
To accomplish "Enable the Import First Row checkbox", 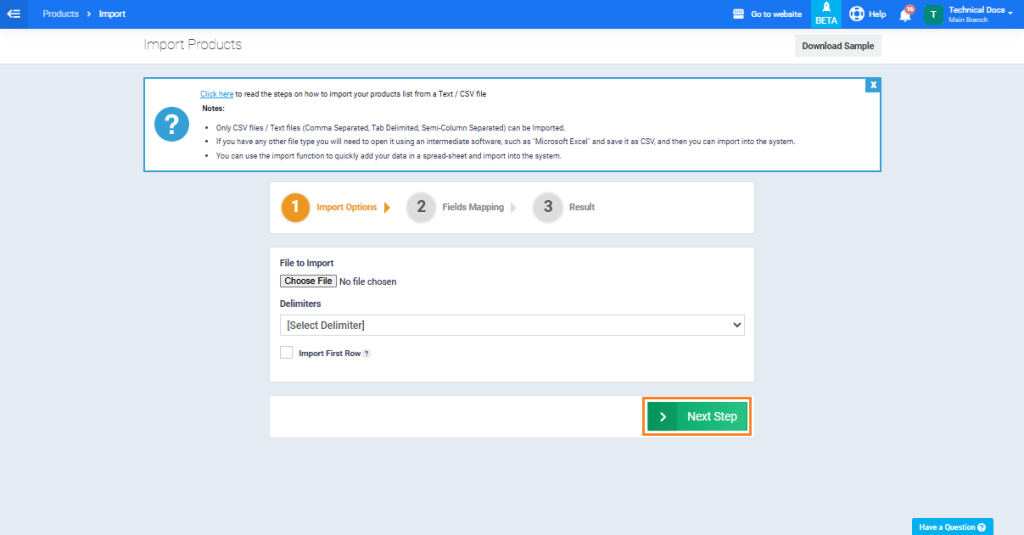I will tap(286, 353).
